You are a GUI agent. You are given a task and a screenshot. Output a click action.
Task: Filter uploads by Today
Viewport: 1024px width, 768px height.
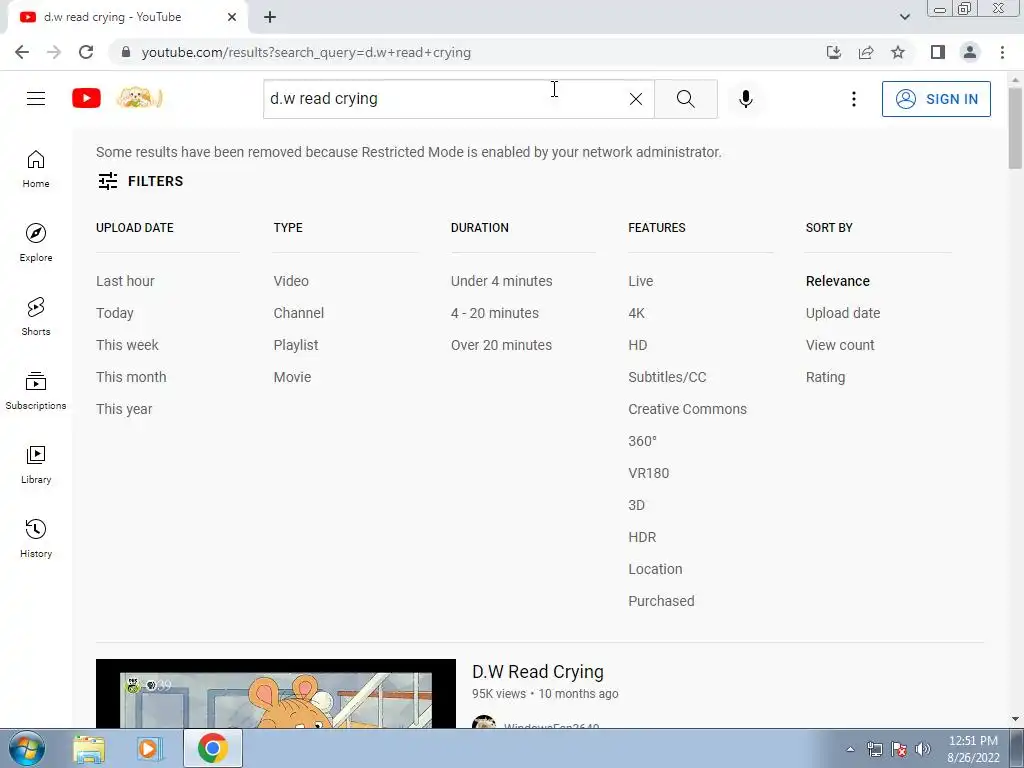coord(115,313)
